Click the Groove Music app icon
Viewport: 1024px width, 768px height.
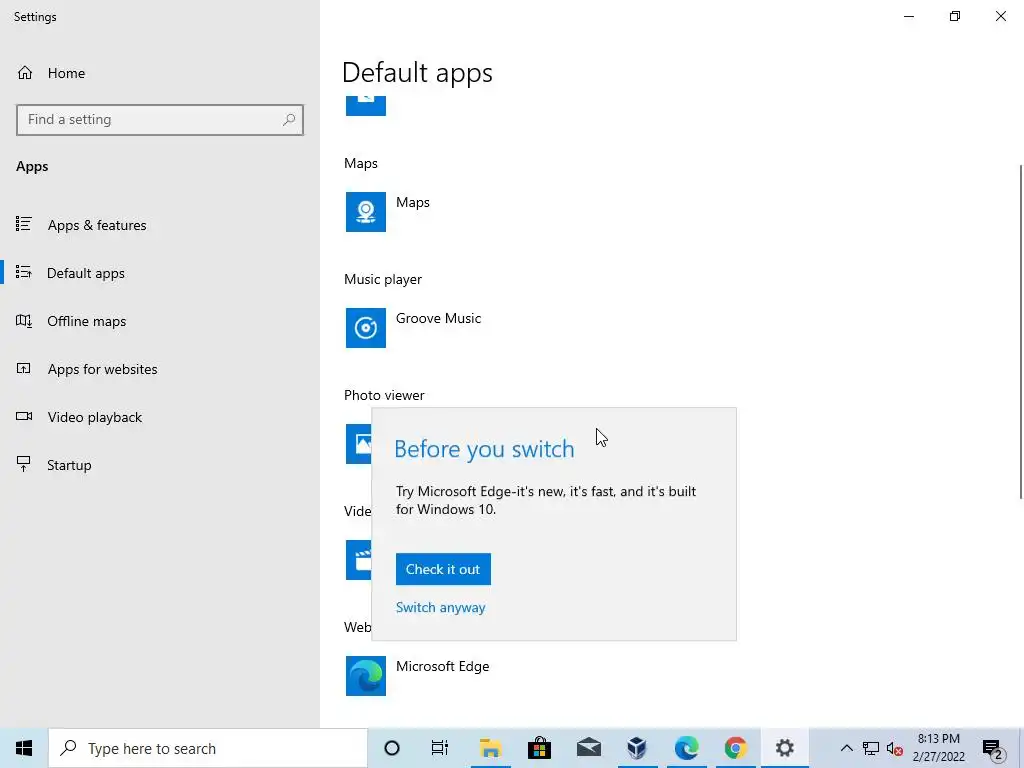tap(366, 328)
